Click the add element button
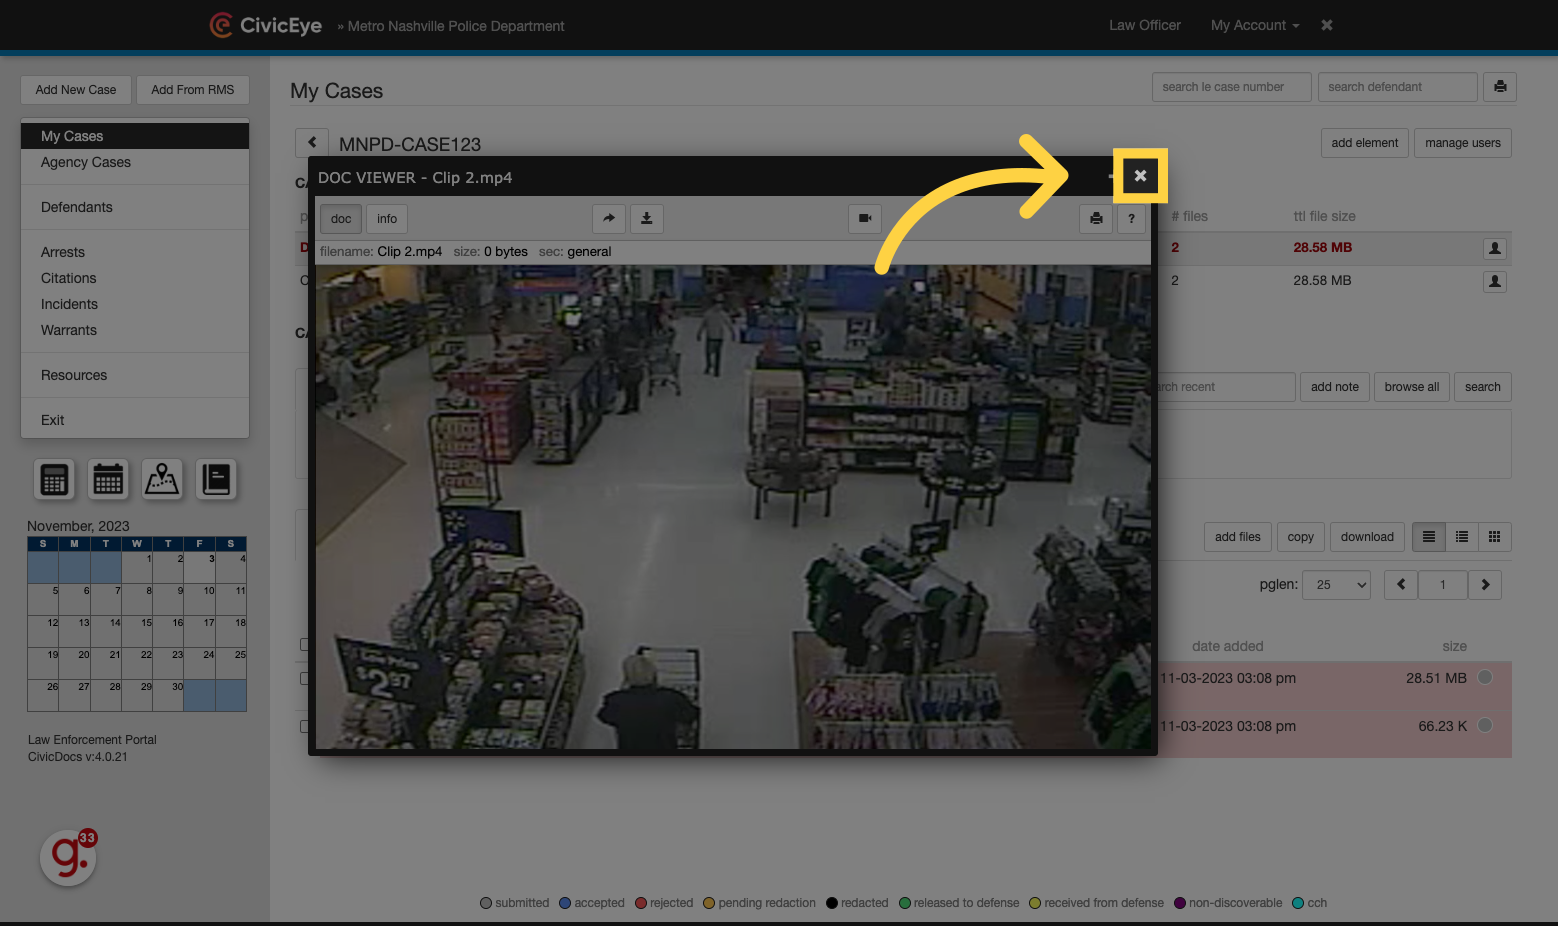Screen dimensions: 1558x926 pyautogui.click(x=1365, y=143)
